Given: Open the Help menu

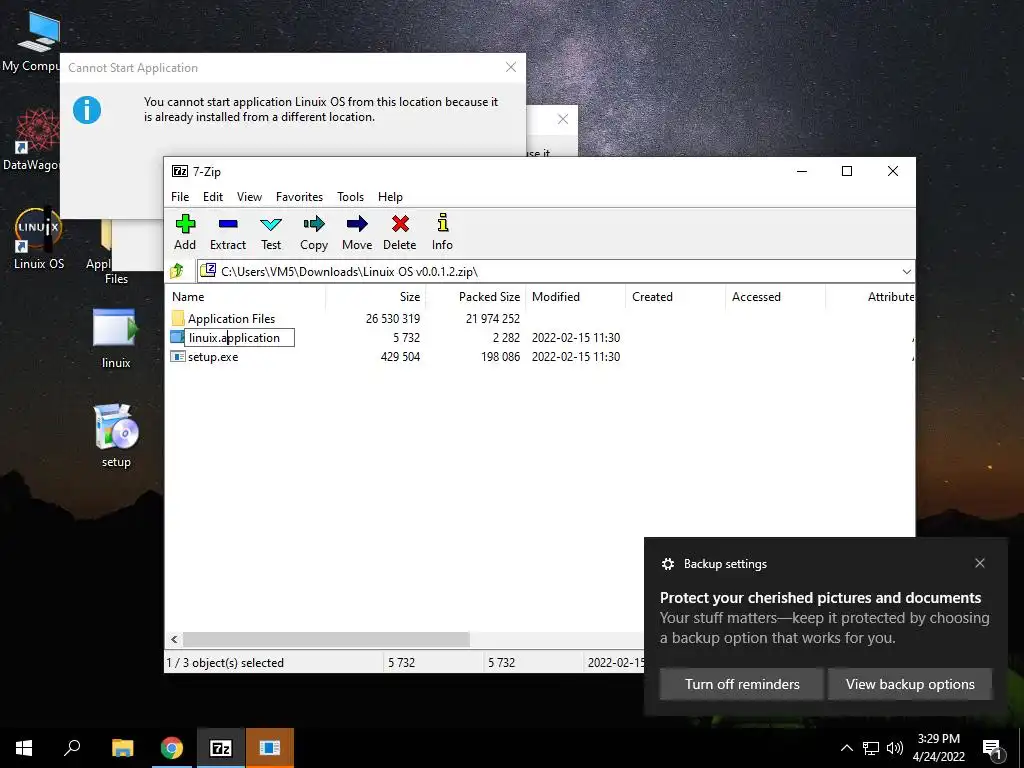Looking at the screenshot, I should (391, 197).
